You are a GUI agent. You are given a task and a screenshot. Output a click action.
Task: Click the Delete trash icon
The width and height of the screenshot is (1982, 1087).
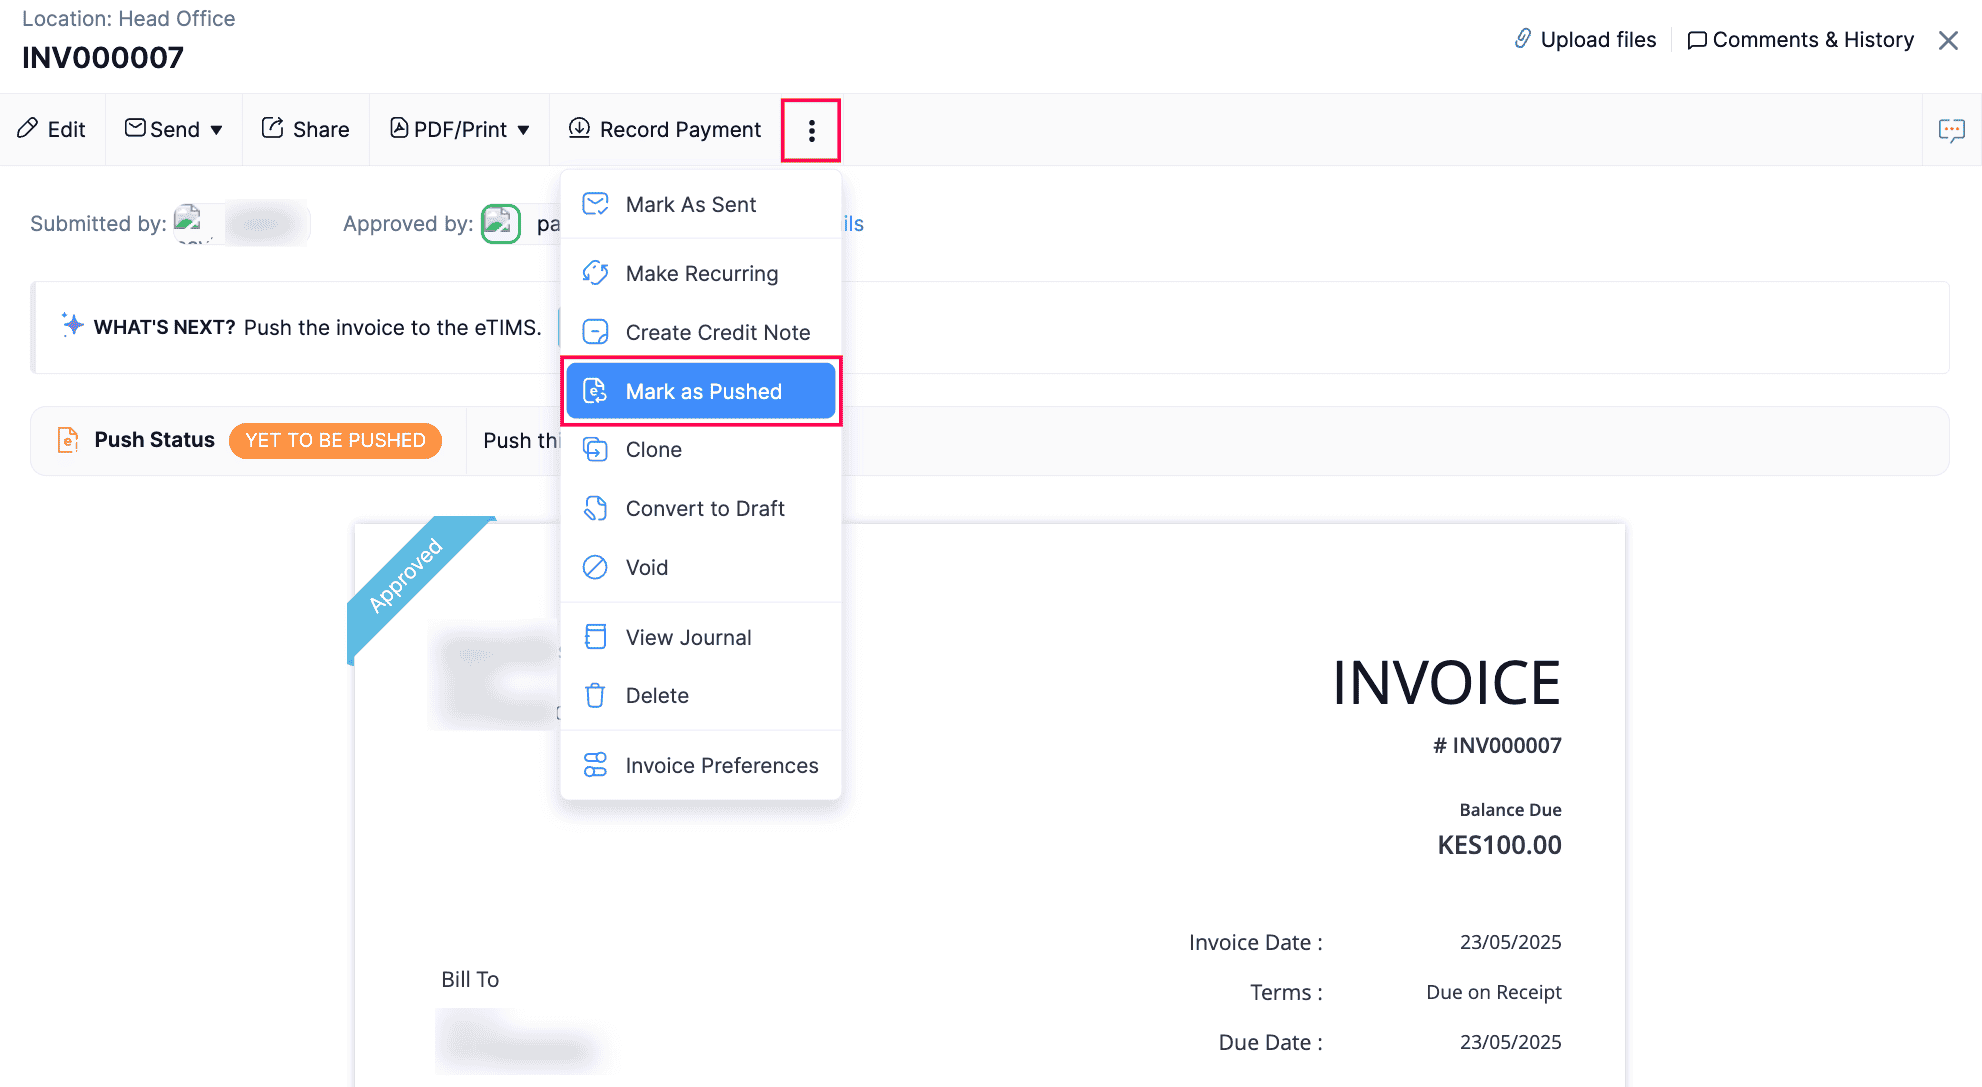click(x=595, y=696)
